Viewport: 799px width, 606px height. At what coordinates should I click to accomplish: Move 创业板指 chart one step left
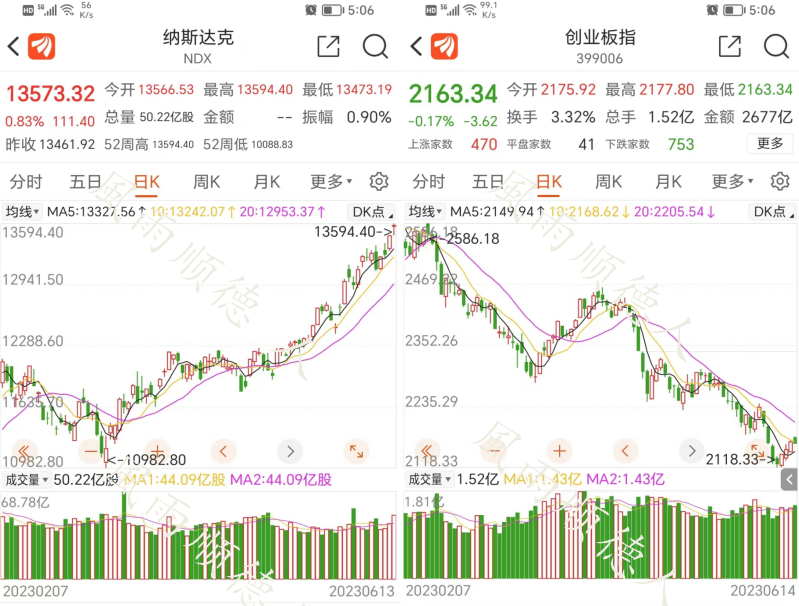(625, 451)
